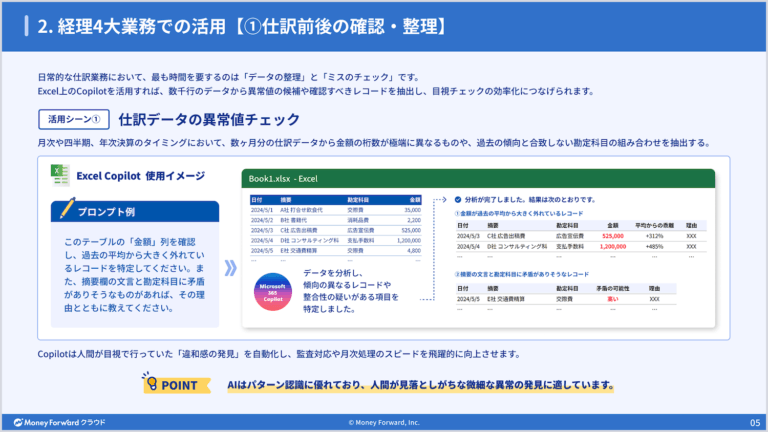This screenshot has height=432, width=768.
Task: Click the © Money Forward, Inc. footer text
Action: click(x=384, y=422)
